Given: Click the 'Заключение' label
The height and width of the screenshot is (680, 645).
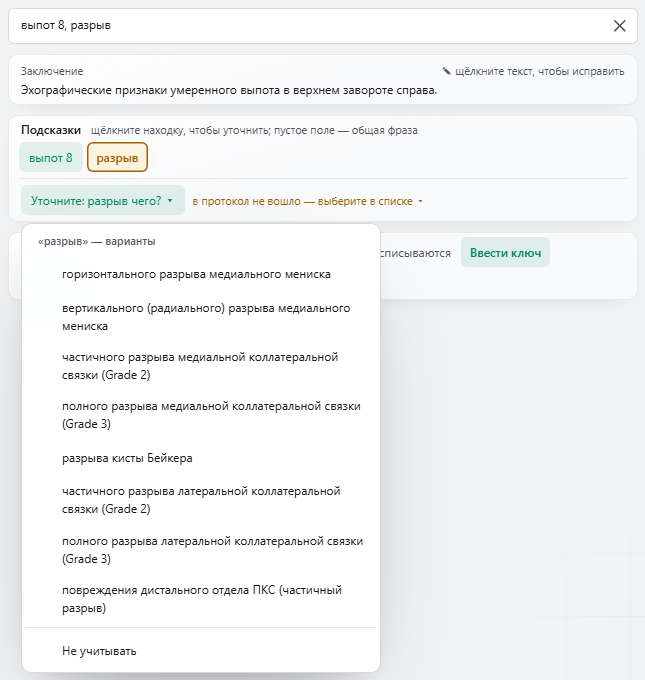Looking at the screenshot, I should [x=52, y=71].
